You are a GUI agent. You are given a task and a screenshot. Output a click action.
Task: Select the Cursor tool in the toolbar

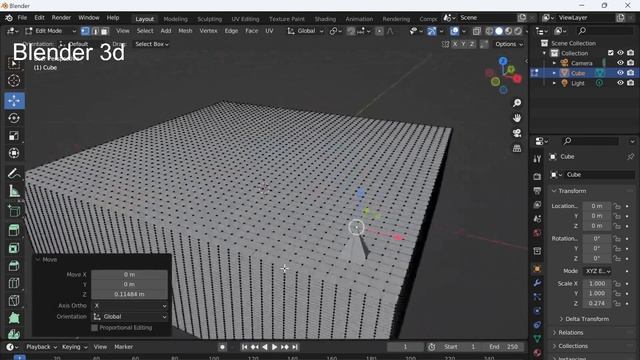[14, 81]
